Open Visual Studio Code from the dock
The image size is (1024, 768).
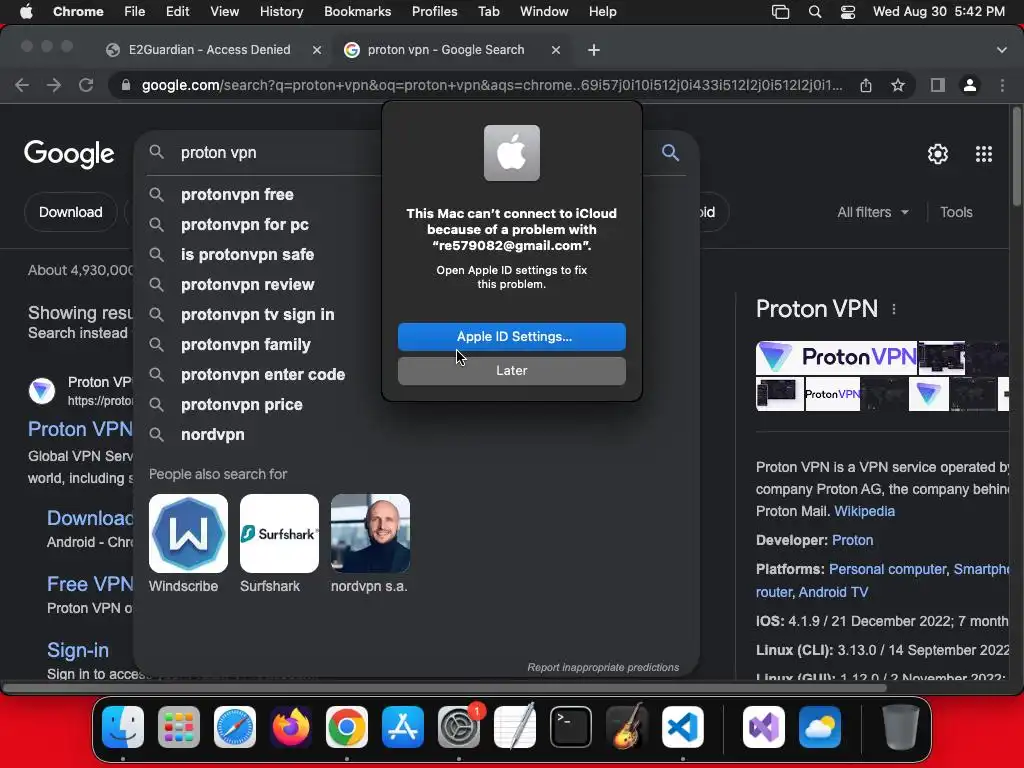(x=683, y=727)
